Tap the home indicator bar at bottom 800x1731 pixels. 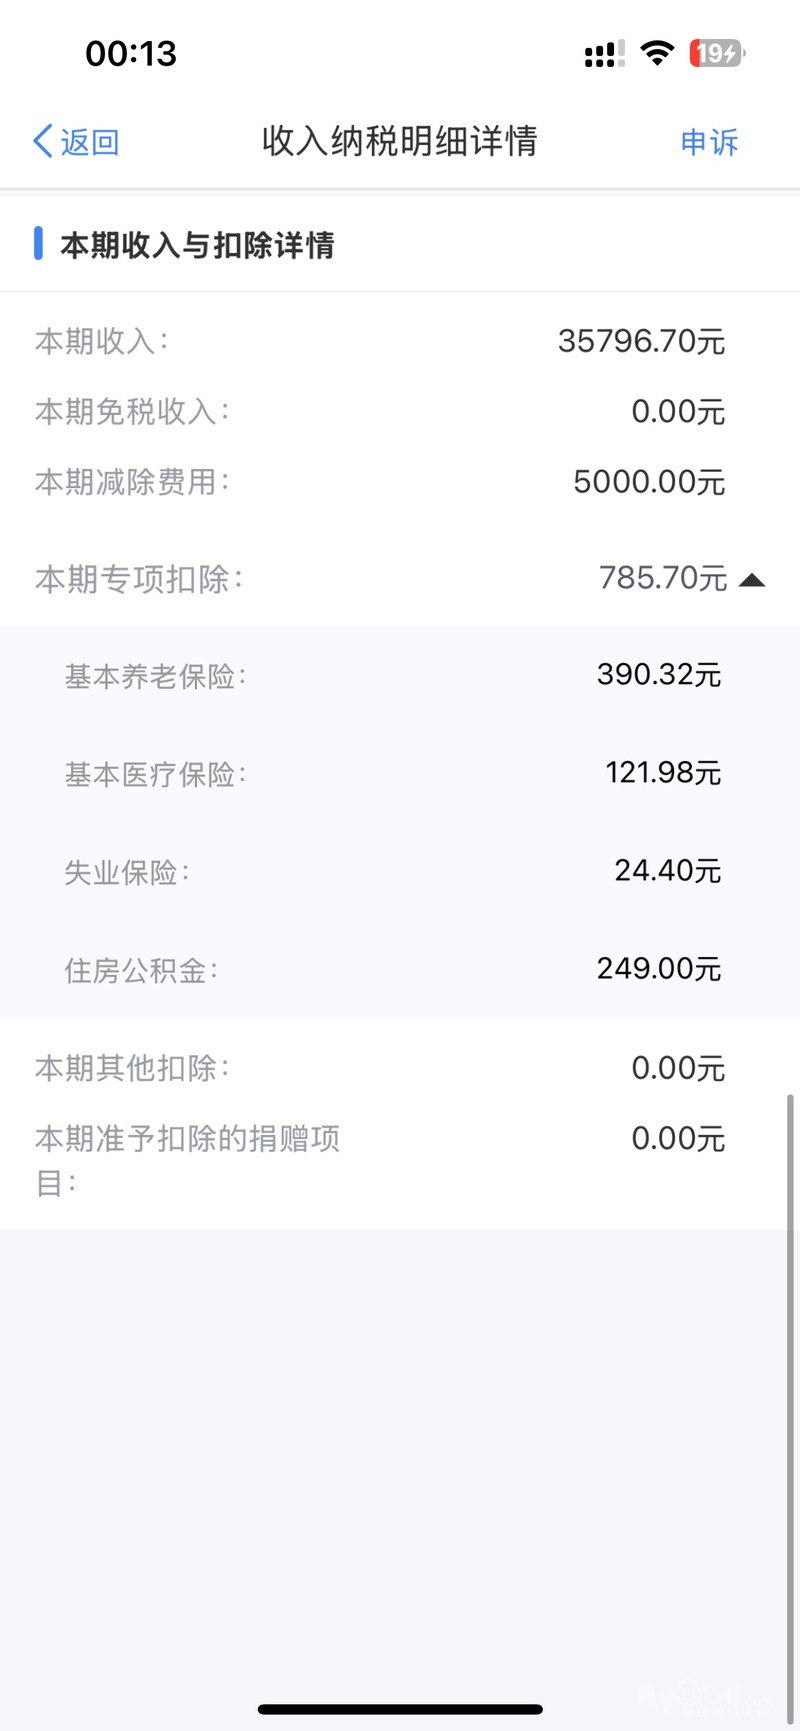click(400, 1709)
